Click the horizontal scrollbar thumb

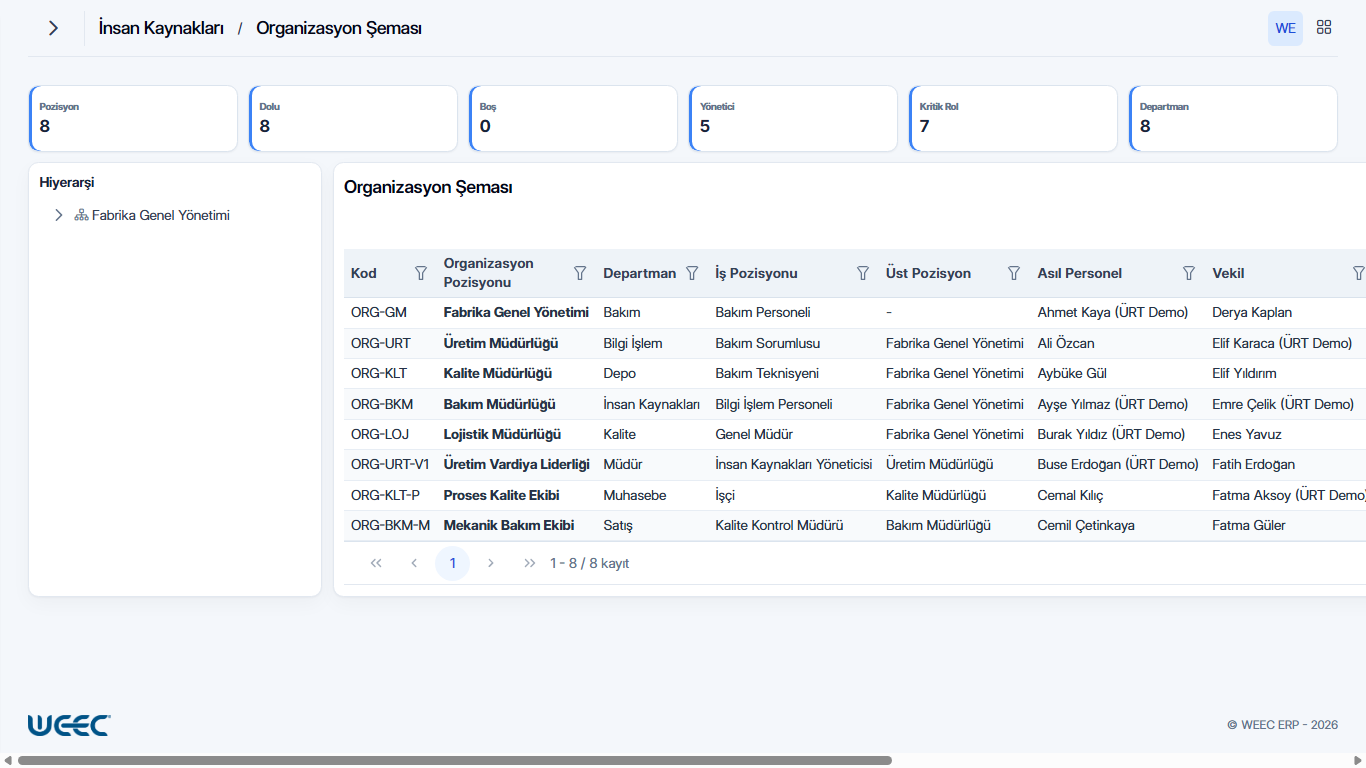(x=454, y=760)
